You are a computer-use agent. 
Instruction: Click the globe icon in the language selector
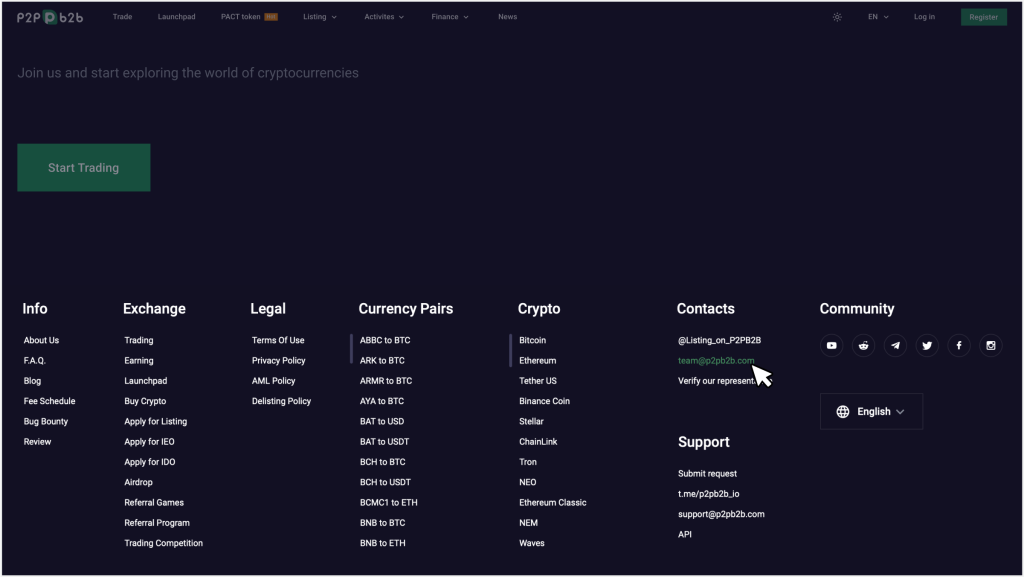point(843,411)
